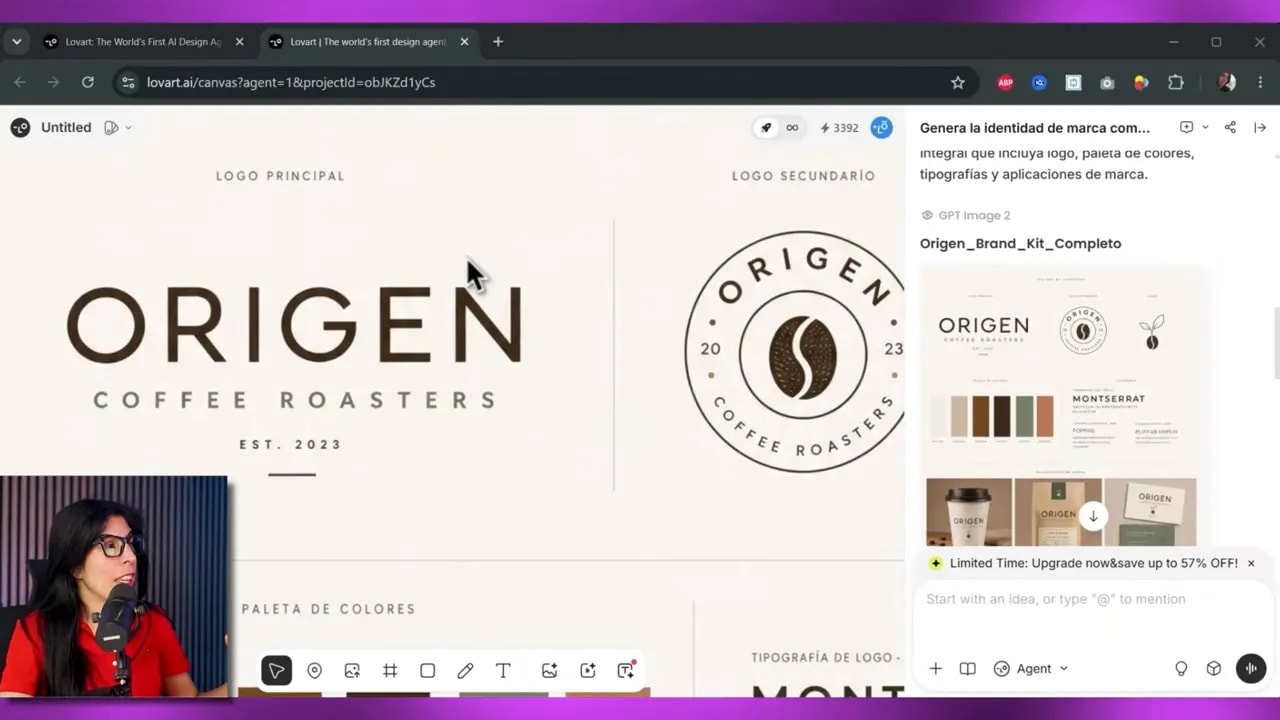Switch to the infinity unlimited mode
1280x720 pixels.
point(792,128)
